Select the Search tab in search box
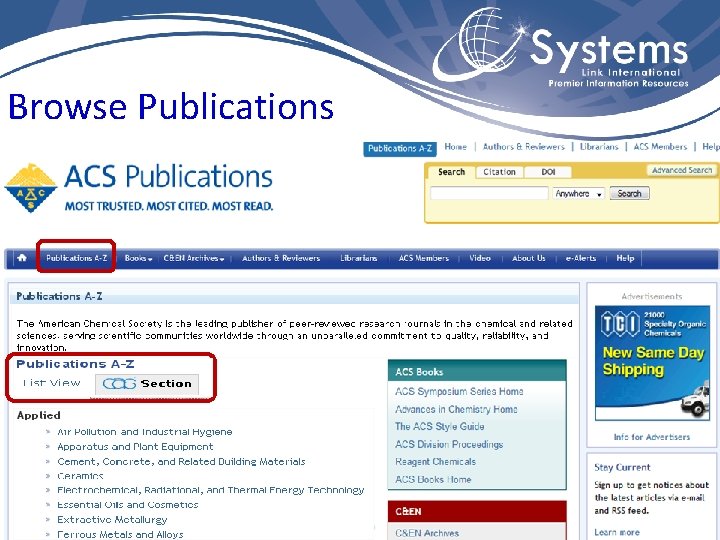This screenshot has height=540, width=720. 451,172
